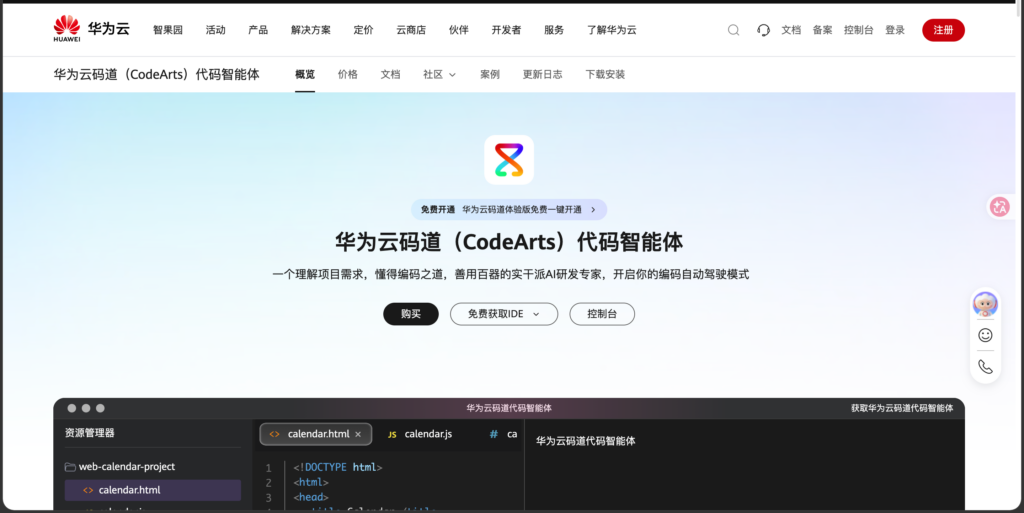Screen dimensions: 1024x513
Task: Click the Huawei Cloud logo
Action: (x=91, y=29)
